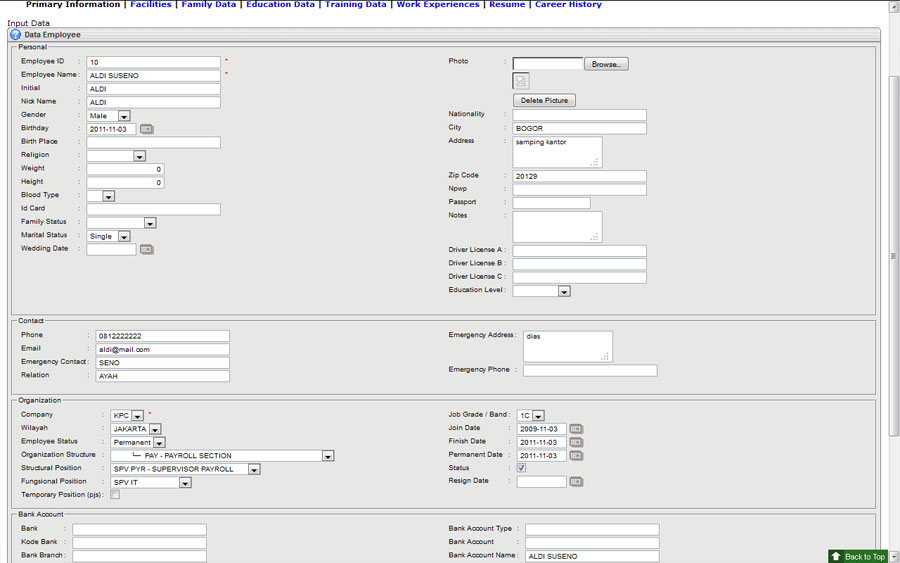Open the Finish Date calendar icon
Viewport: 900px width, 563px height.
point(576,442)
